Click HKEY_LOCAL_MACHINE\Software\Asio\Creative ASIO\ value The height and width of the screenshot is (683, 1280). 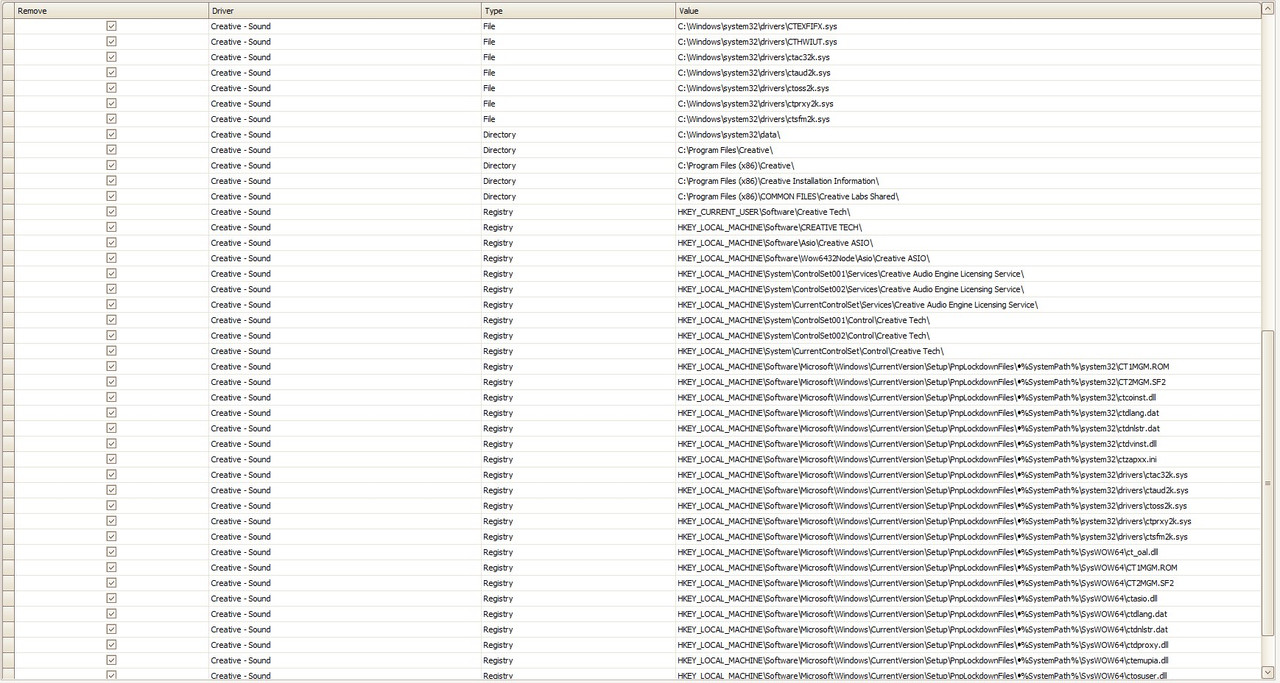click(x=968, y=243)
